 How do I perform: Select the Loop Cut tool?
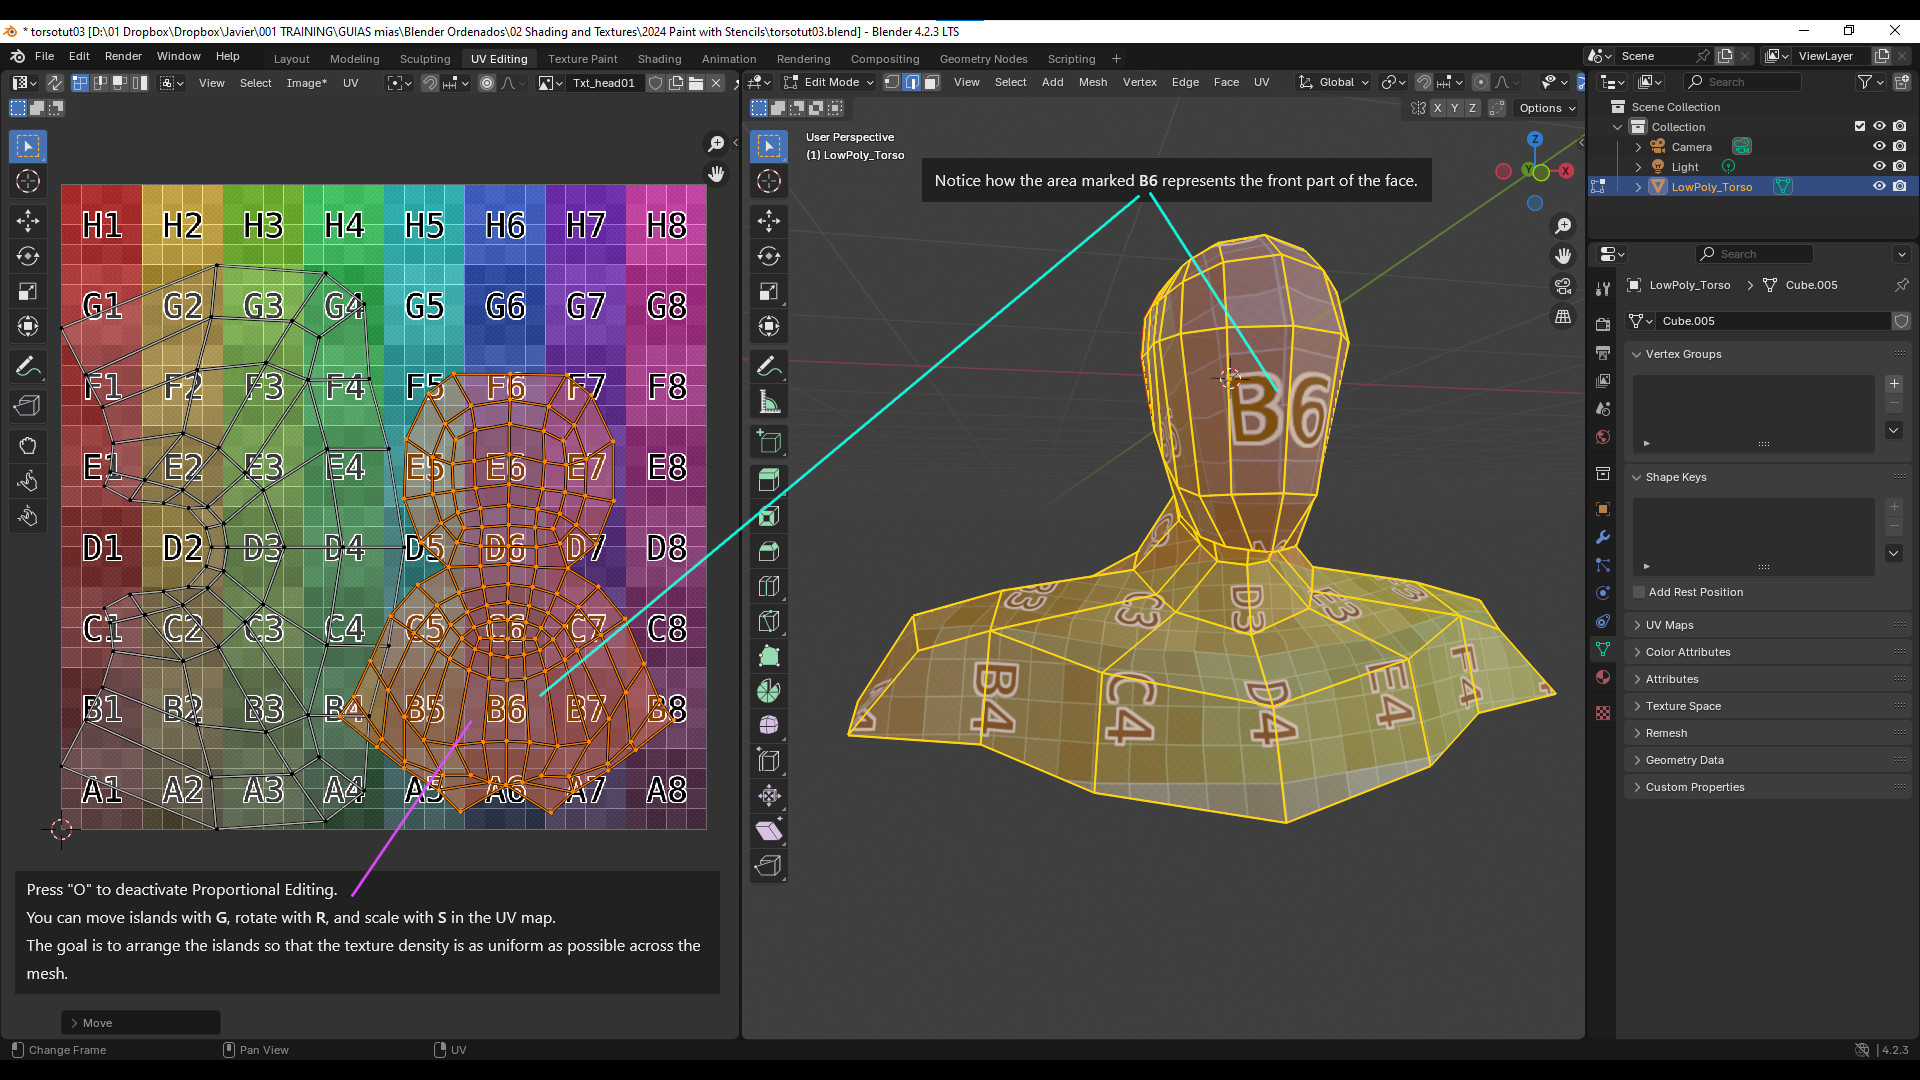tap(769, 586)
